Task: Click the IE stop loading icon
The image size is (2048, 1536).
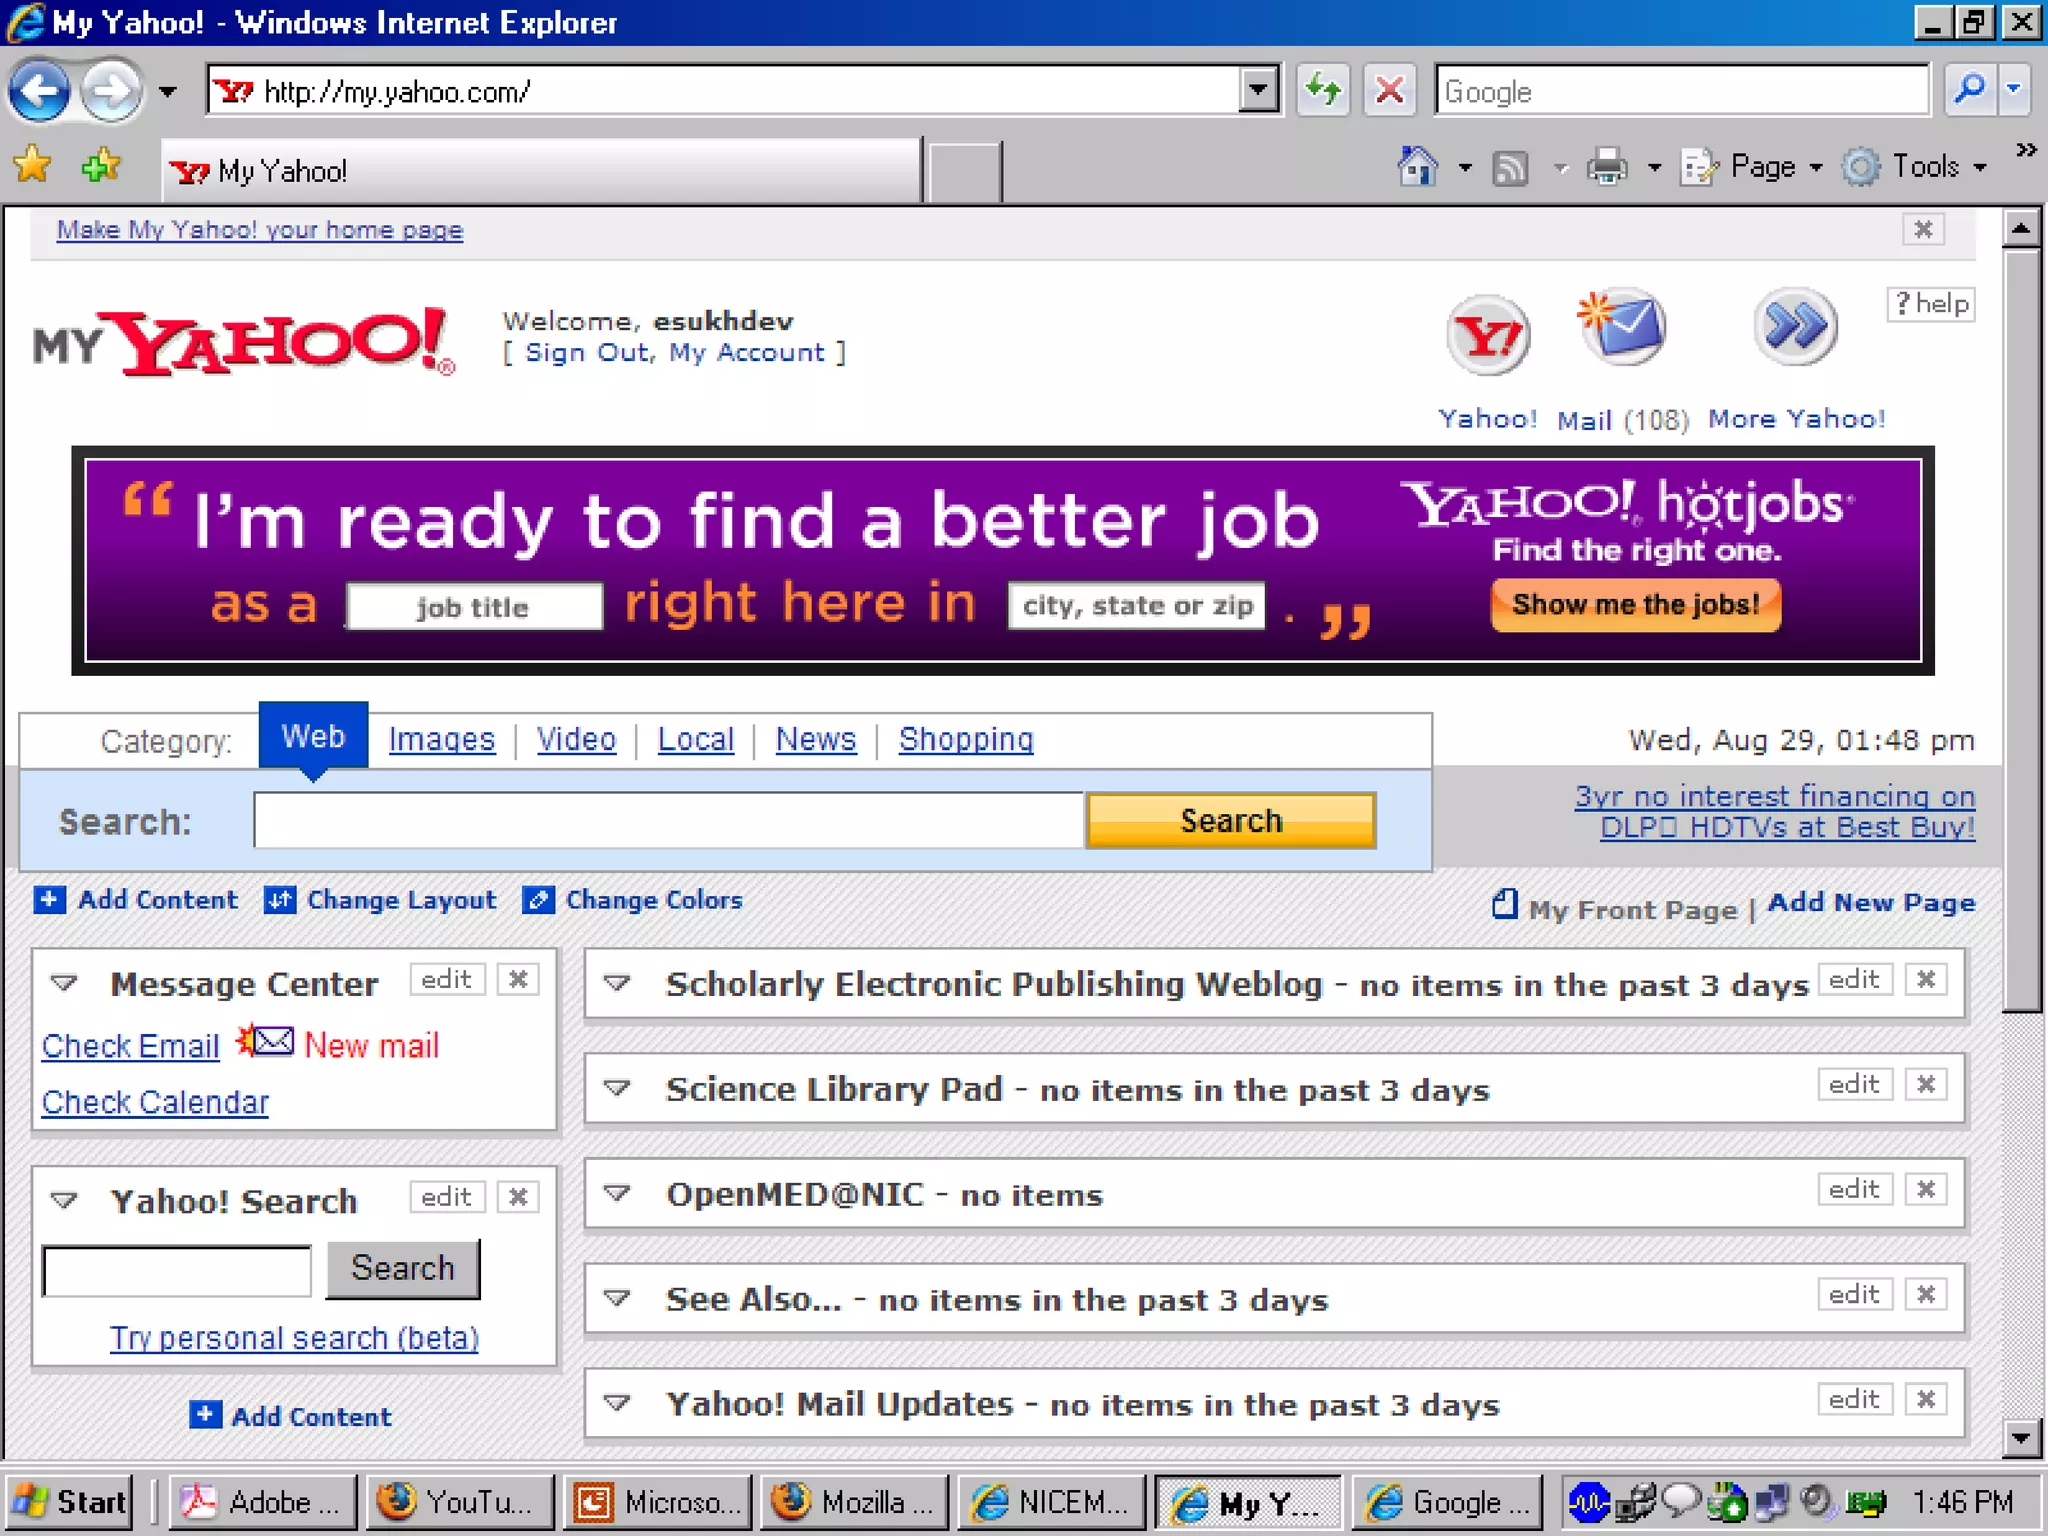Action: tap(1389, 91)
